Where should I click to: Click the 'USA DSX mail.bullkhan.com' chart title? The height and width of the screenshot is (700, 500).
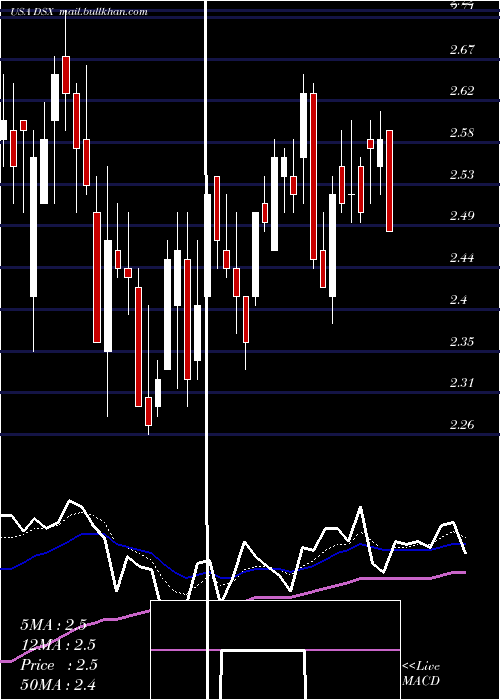[79, 12]
